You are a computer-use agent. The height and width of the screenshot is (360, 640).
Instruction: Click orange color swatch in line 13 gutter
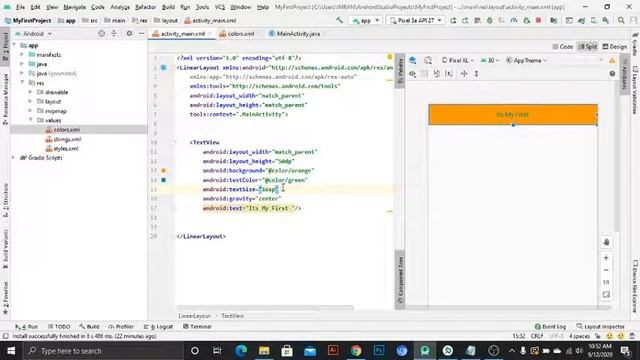tap(164, 171)
